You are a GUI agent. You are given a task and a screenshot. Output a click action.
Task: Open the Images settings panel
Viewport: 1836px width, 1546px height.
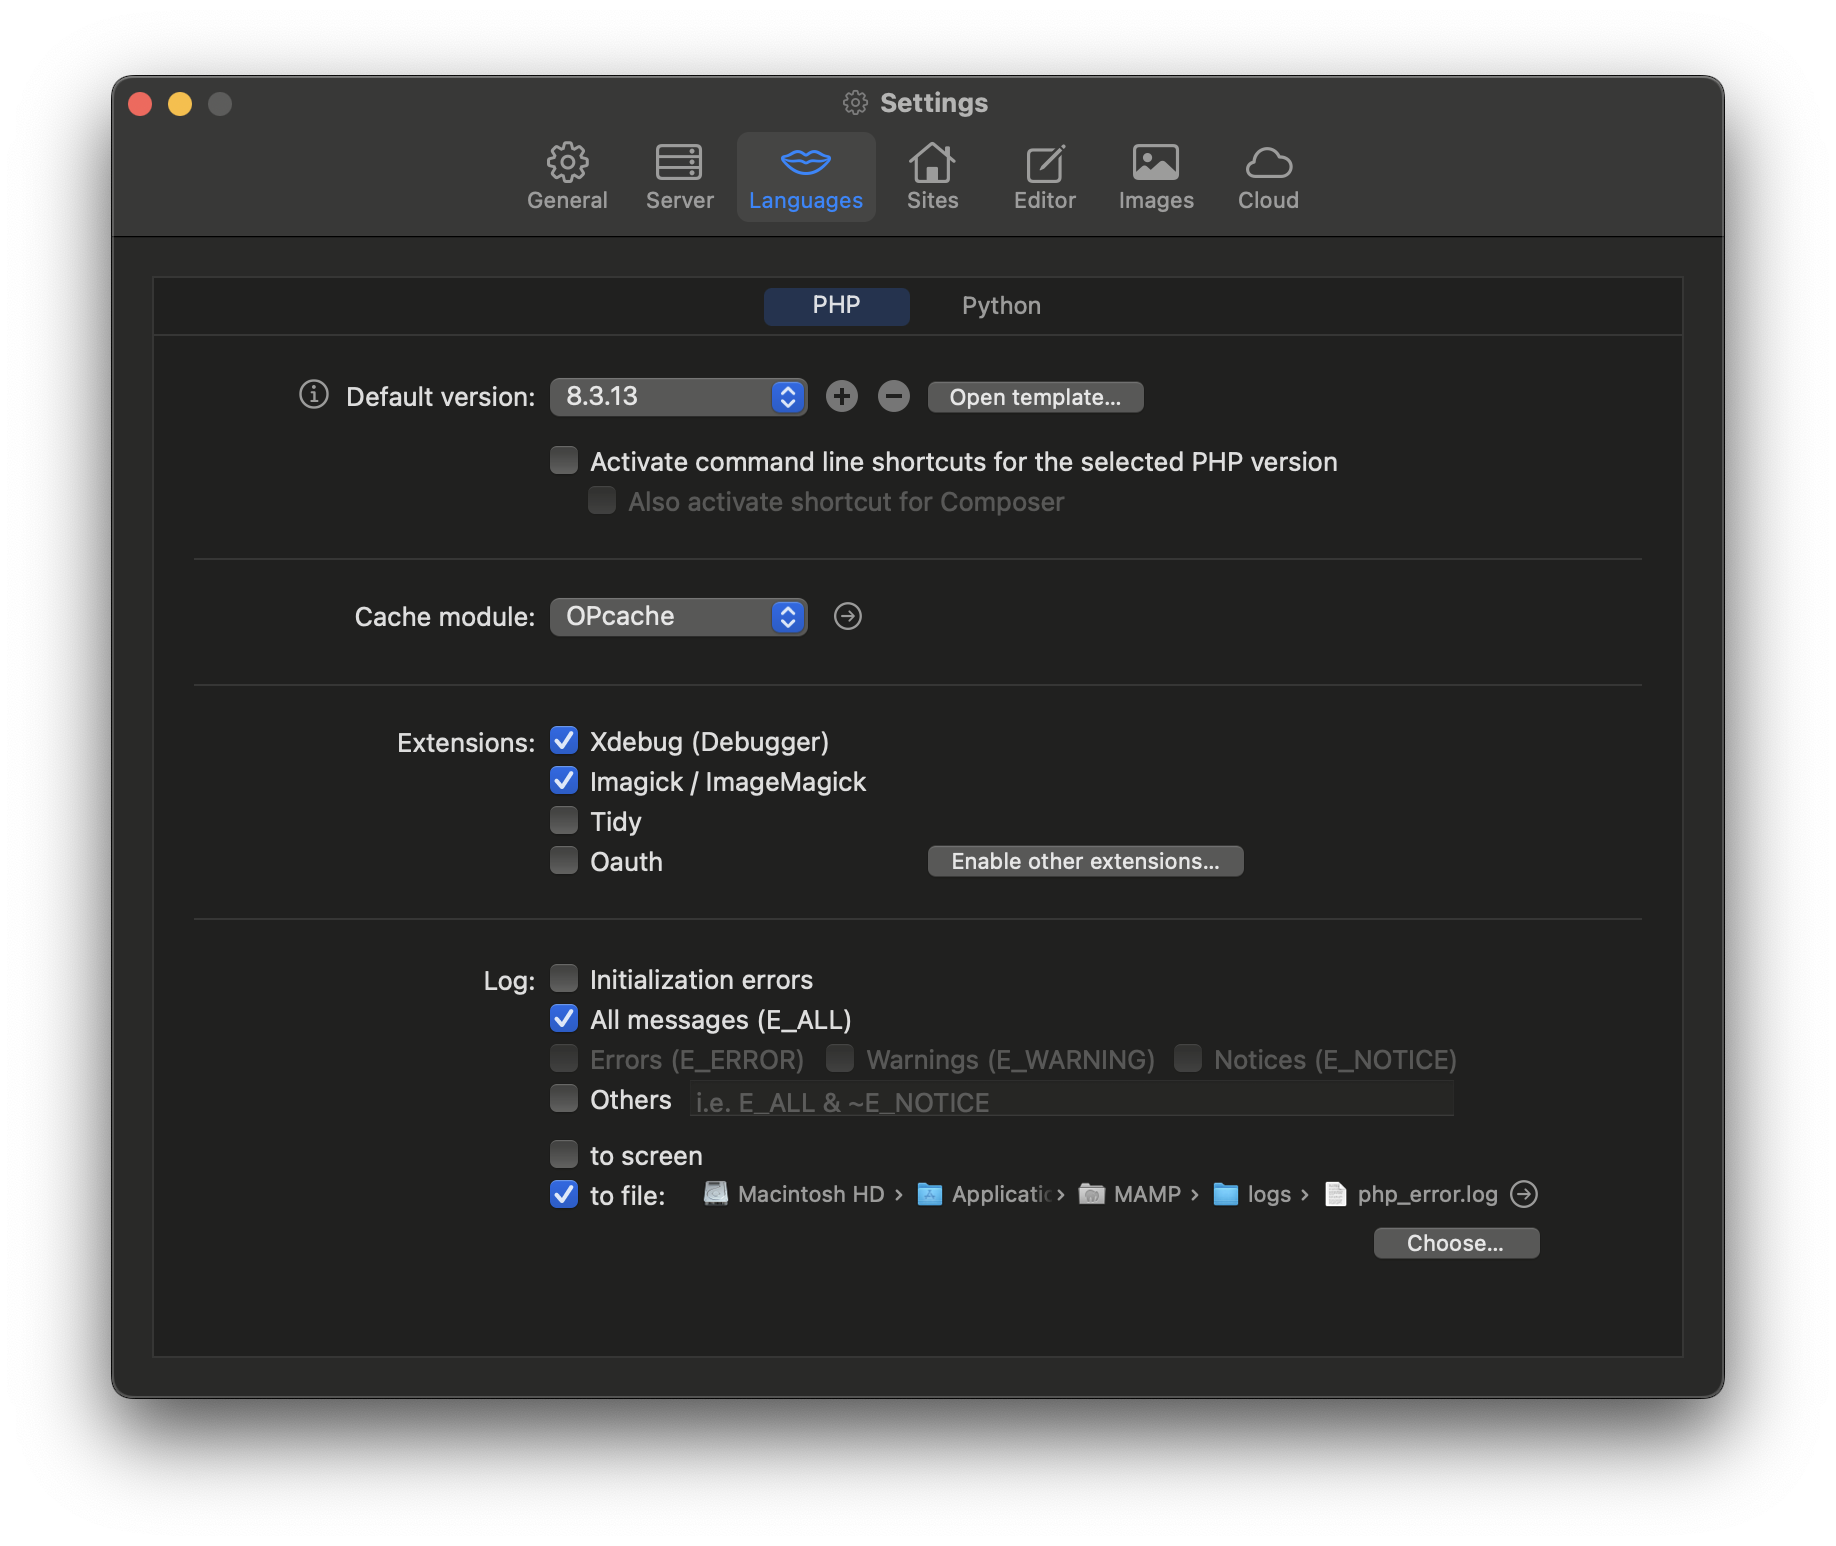1156,177
